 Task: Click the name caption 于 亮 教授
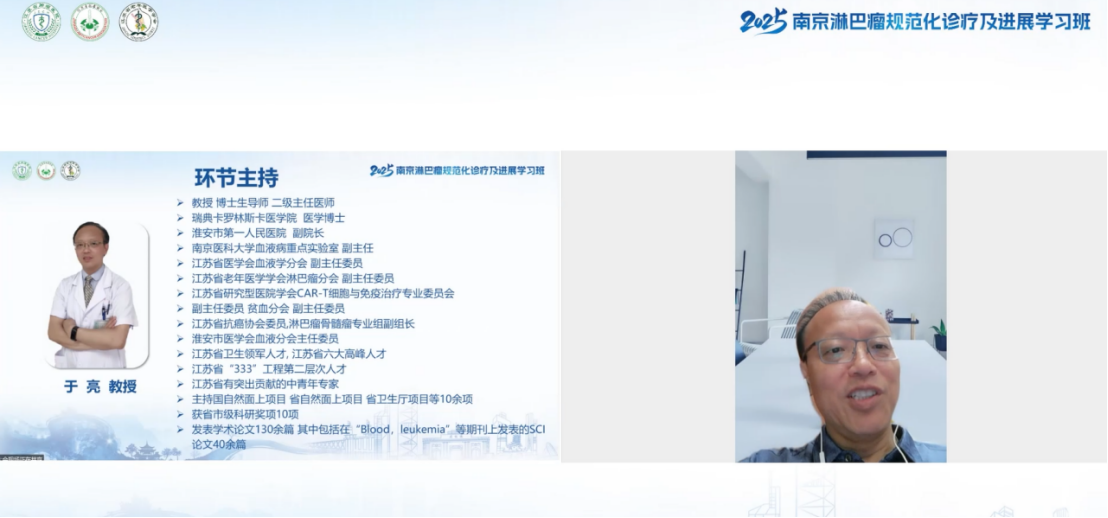click(x=100, y=387)
